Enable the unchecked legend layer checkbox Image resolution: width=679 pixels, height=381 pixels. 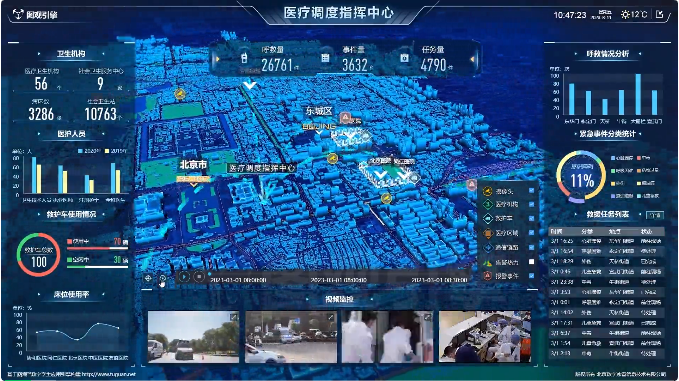point(531,262)
